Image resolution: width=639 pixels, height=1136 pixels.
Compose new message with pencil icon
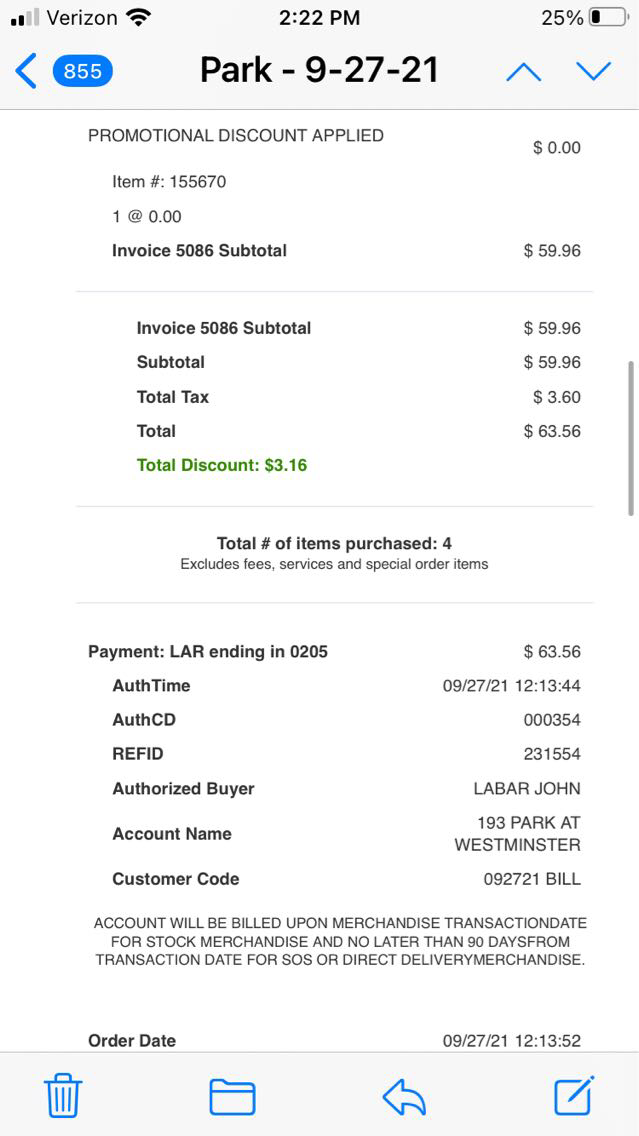point(575,1095)
